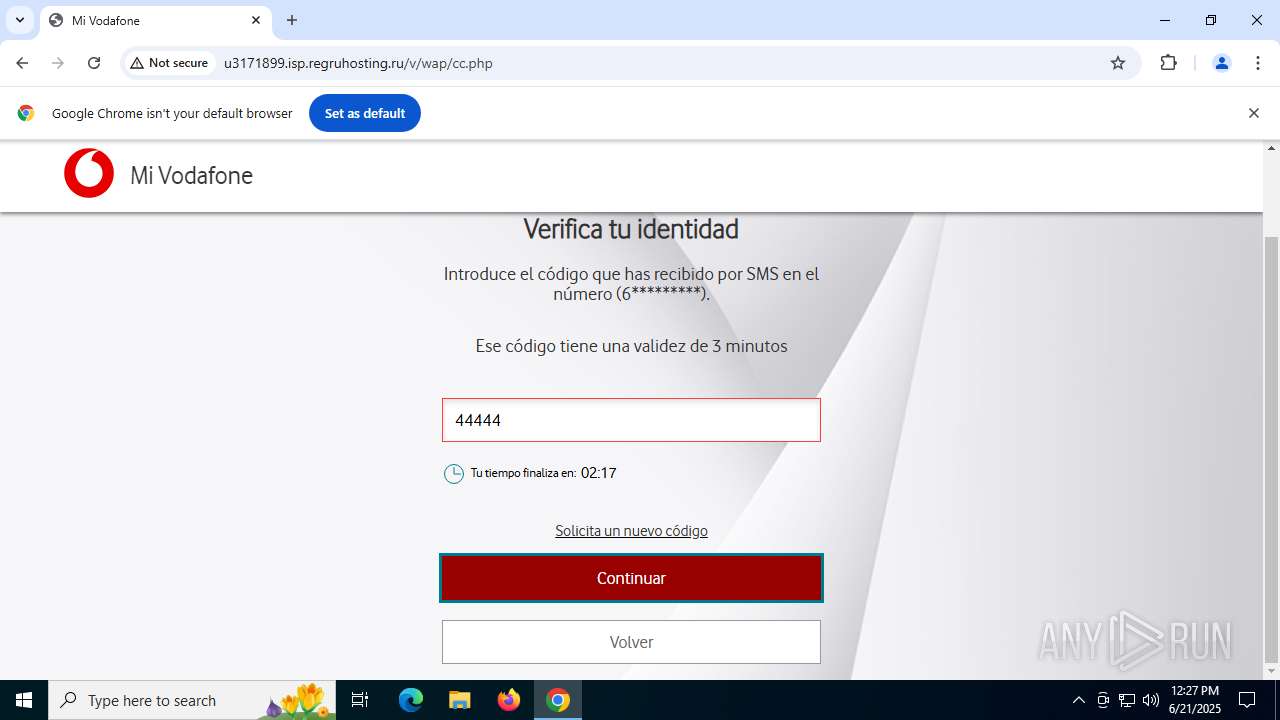The image size is (1280, 720).
Task: Select the Mi Vodafone tab
Action: (x=155, y=20)
